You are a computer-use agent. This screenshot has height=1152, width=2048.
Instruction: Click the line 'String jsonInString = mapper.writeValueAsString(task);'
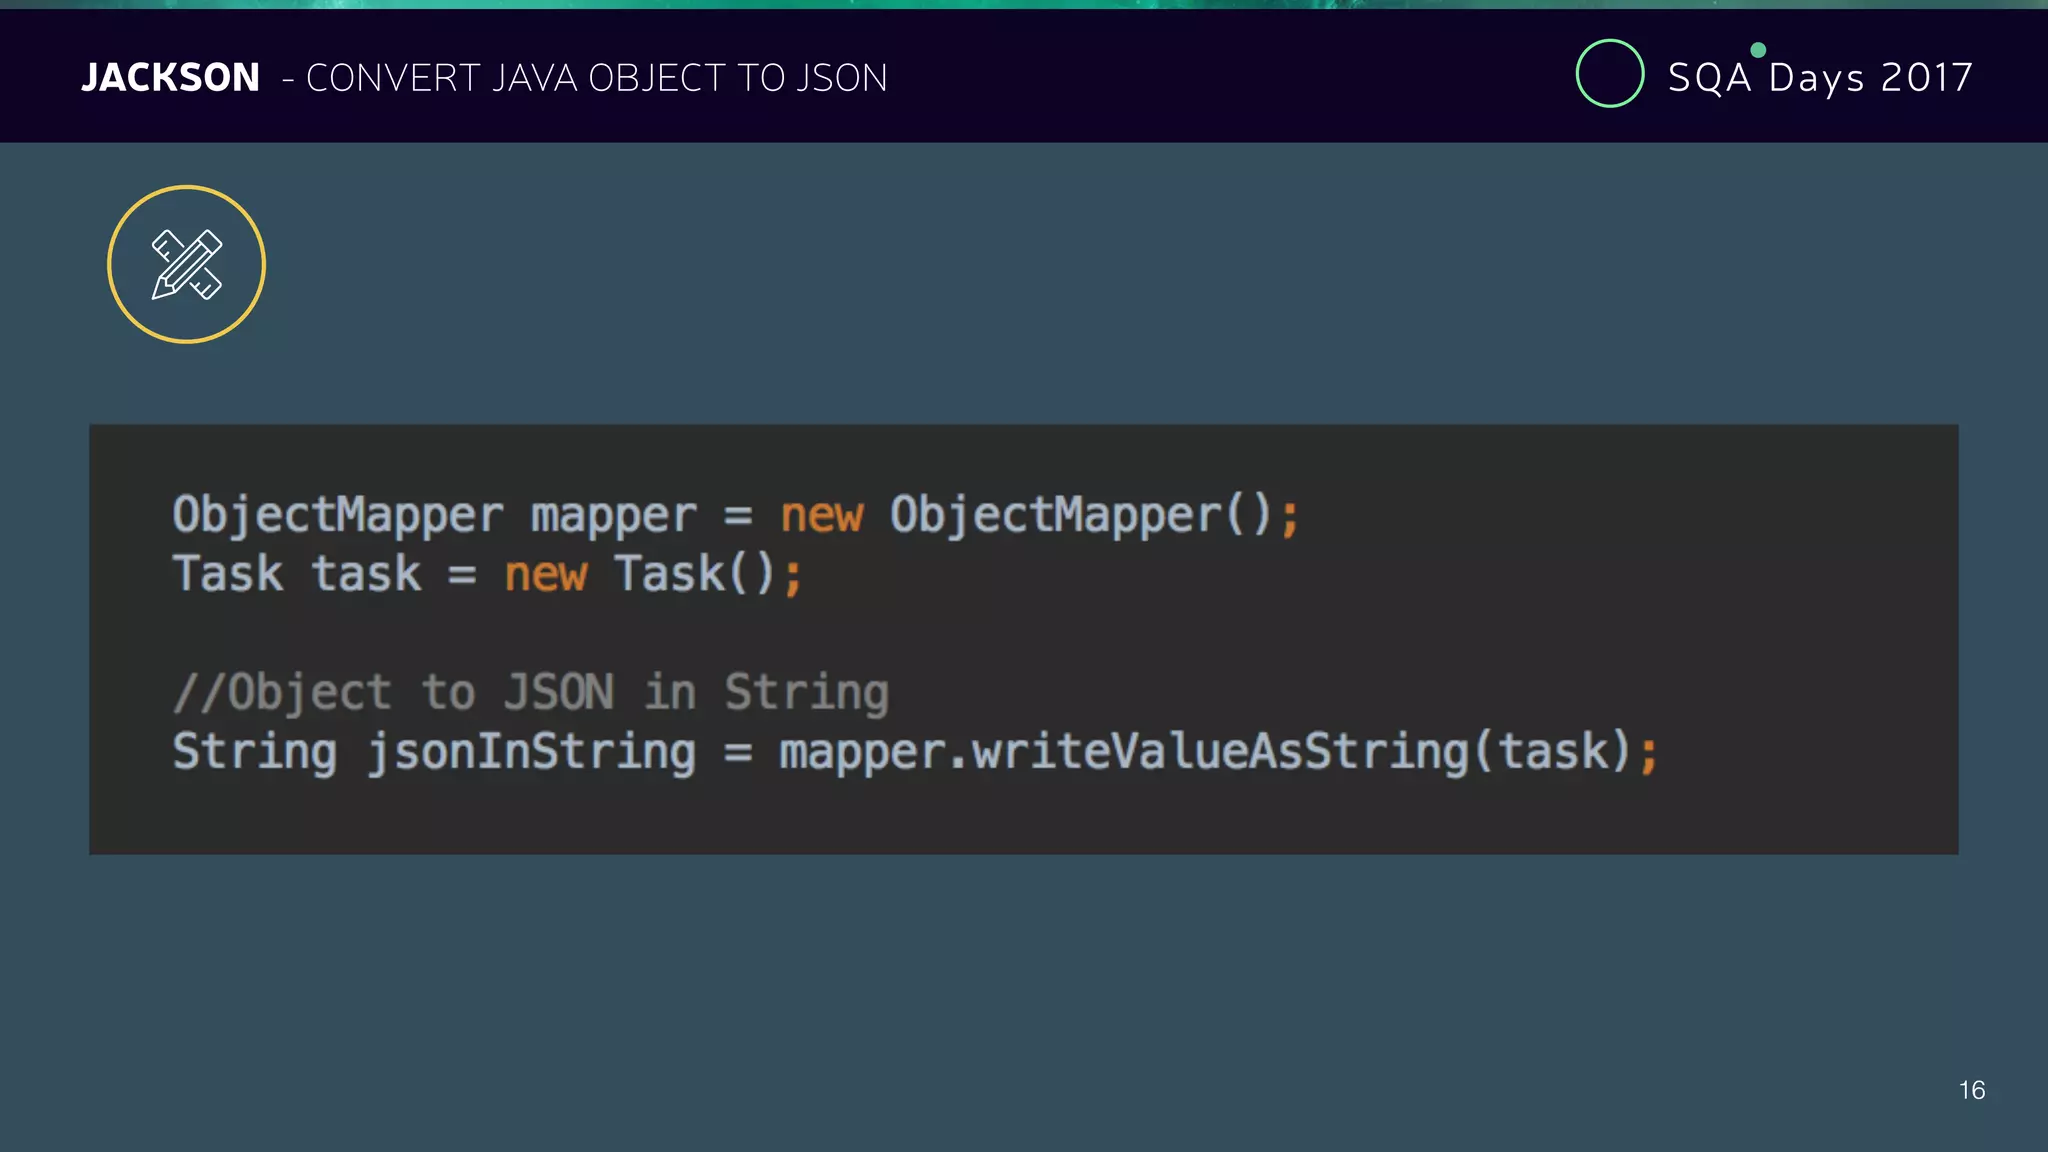pos(915,752)
